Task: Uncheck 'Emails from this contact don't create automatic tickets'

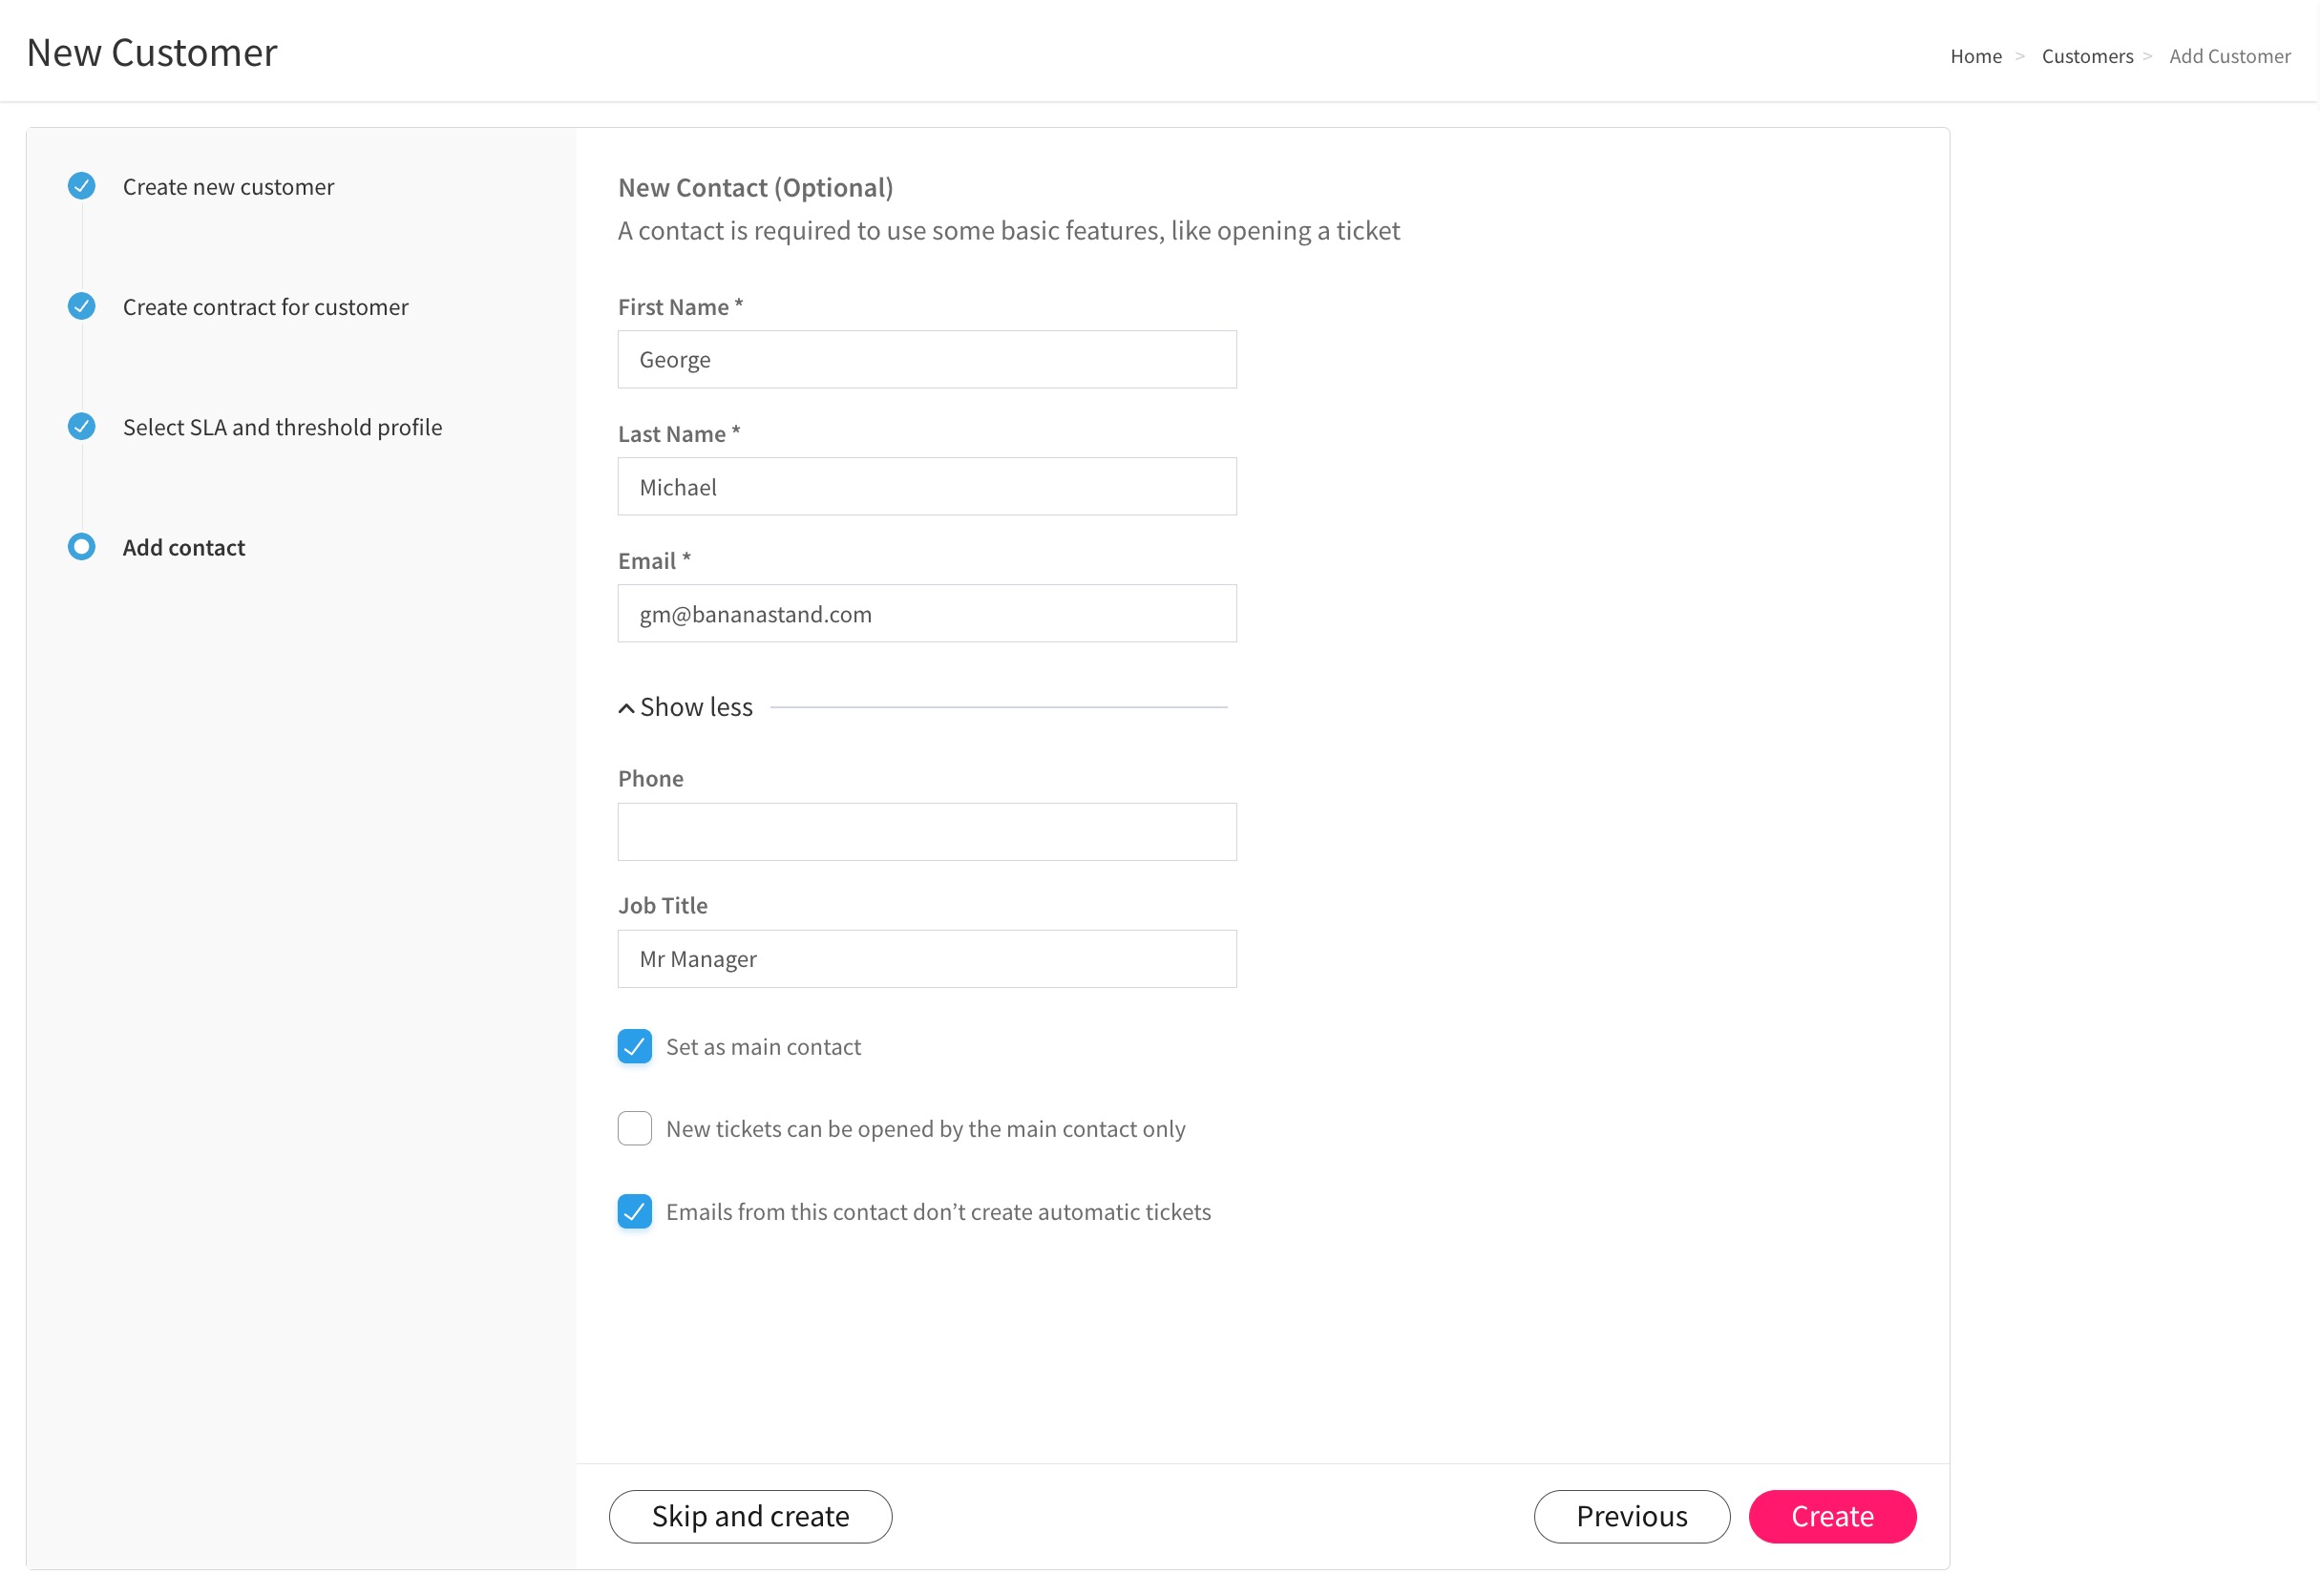Action: point(635,1212)
